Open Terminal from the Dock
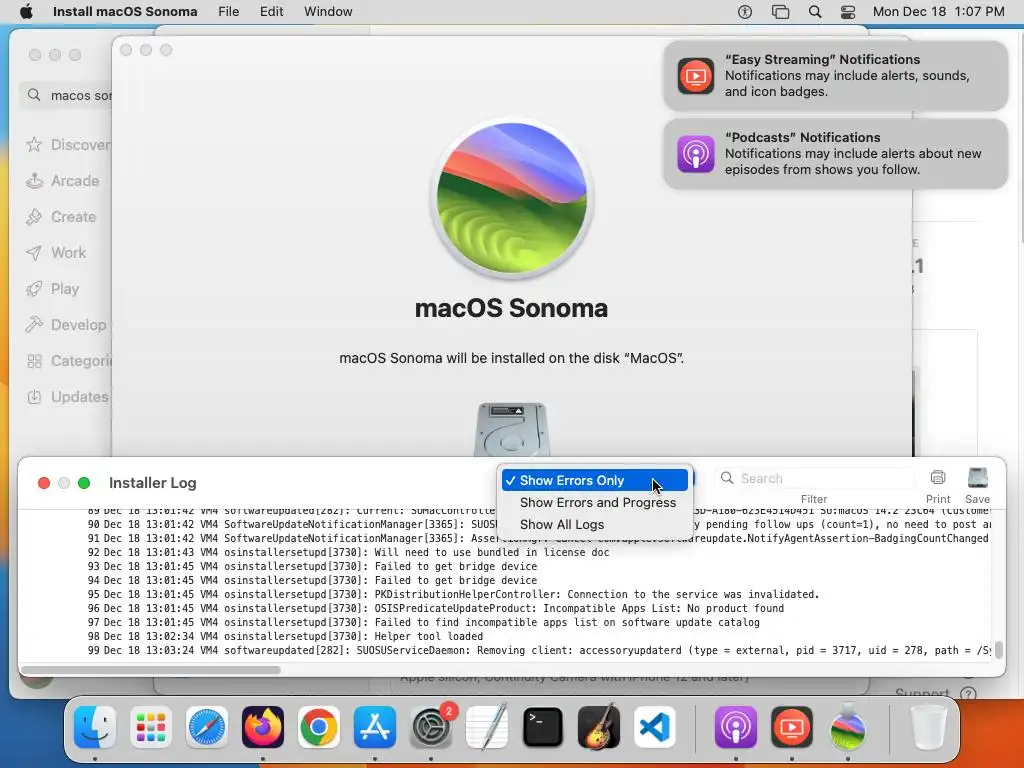 click(543, 727)
